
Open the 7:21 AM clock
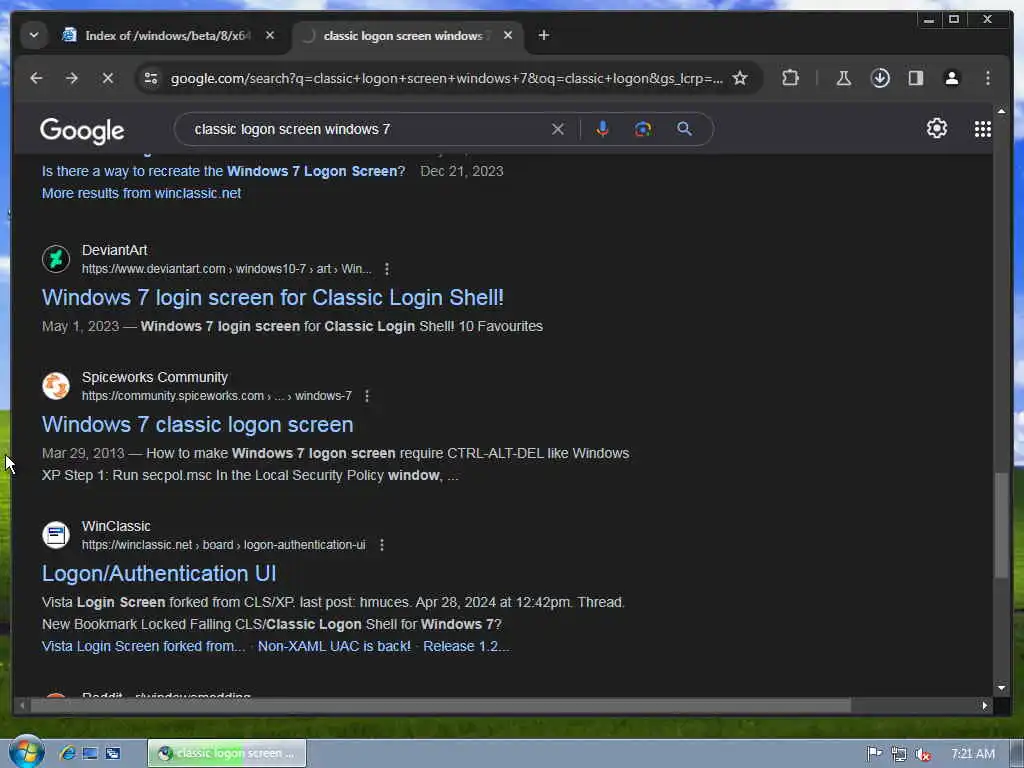[972, 754]
